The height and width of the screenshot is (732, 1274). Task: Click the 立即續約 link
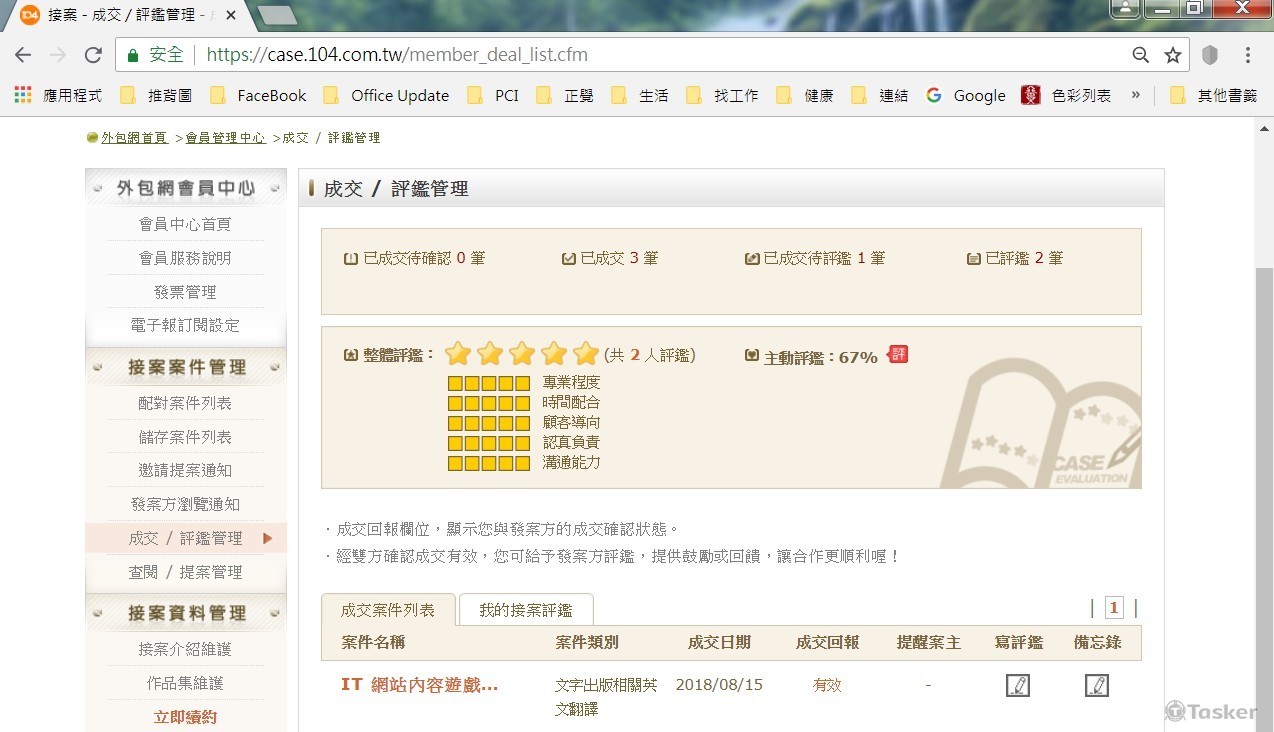pyautogui.click(x=185, y=717)
